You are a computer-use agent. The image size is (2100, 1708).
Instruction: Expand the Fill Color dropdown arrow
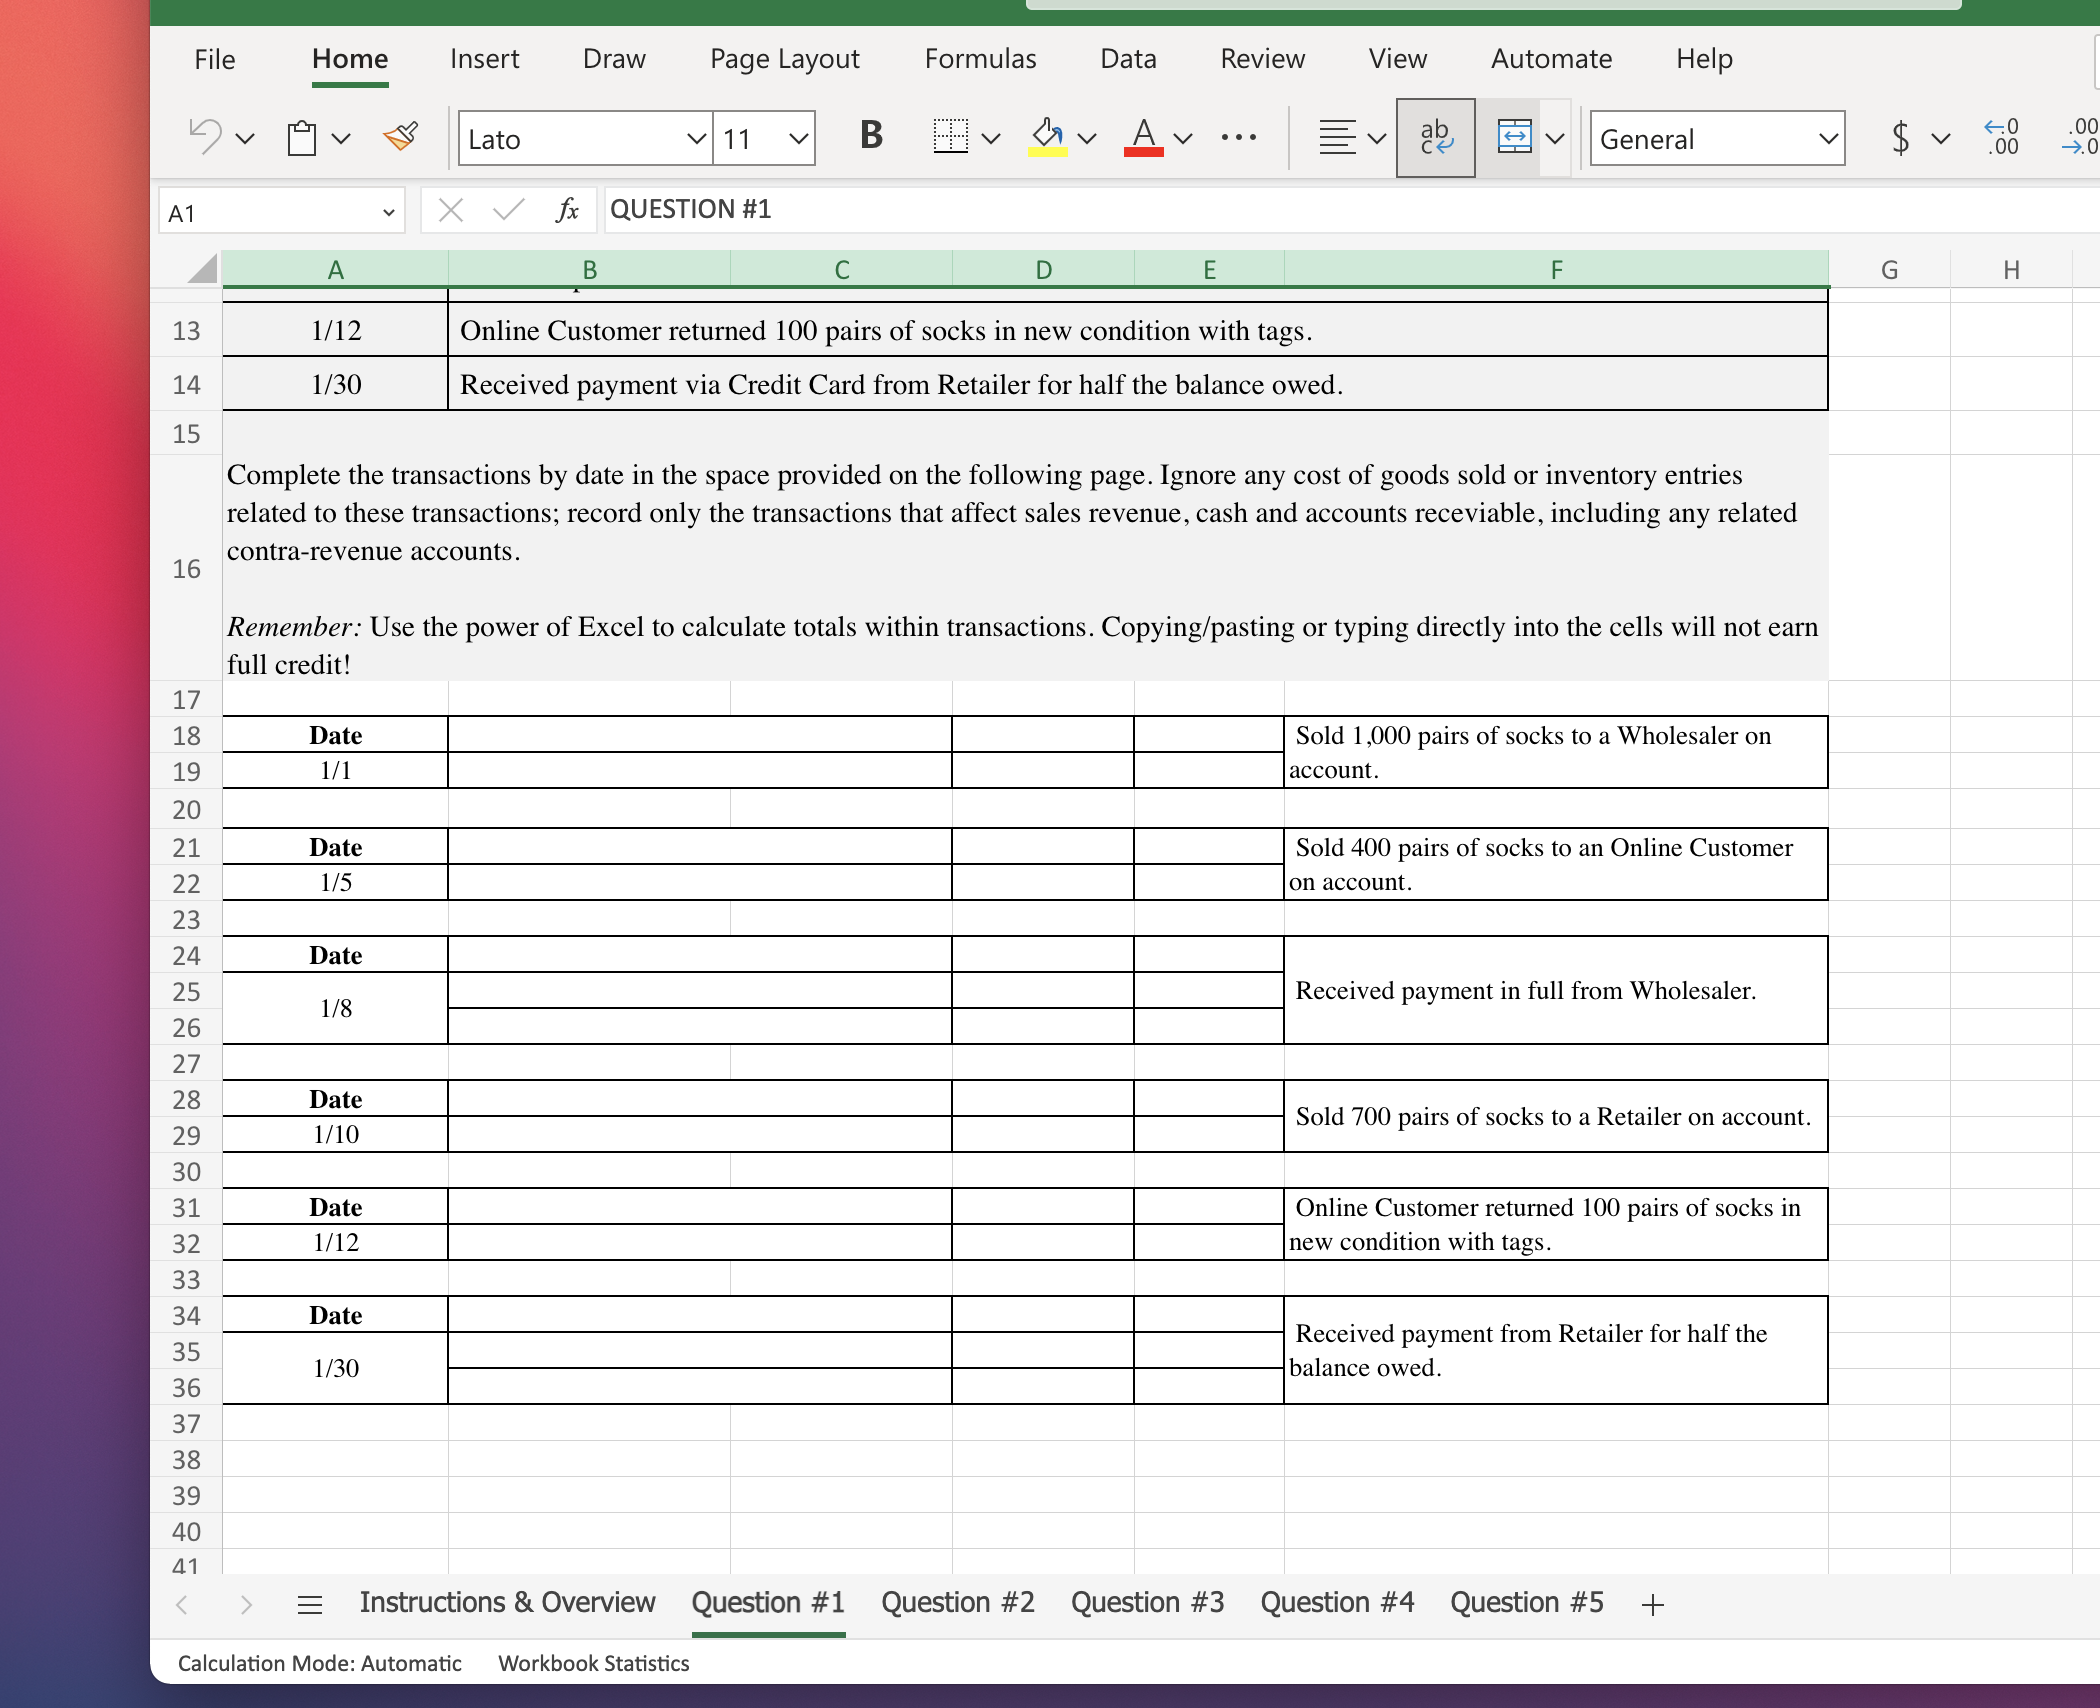[x=1087, y=139]
